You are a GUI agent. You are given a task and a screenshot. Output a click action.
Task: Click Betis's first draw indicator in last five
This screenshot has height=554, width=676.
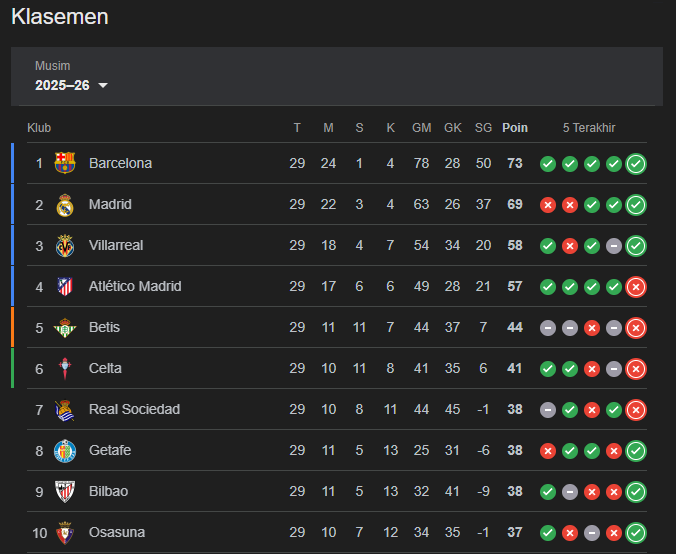point(548,328)
